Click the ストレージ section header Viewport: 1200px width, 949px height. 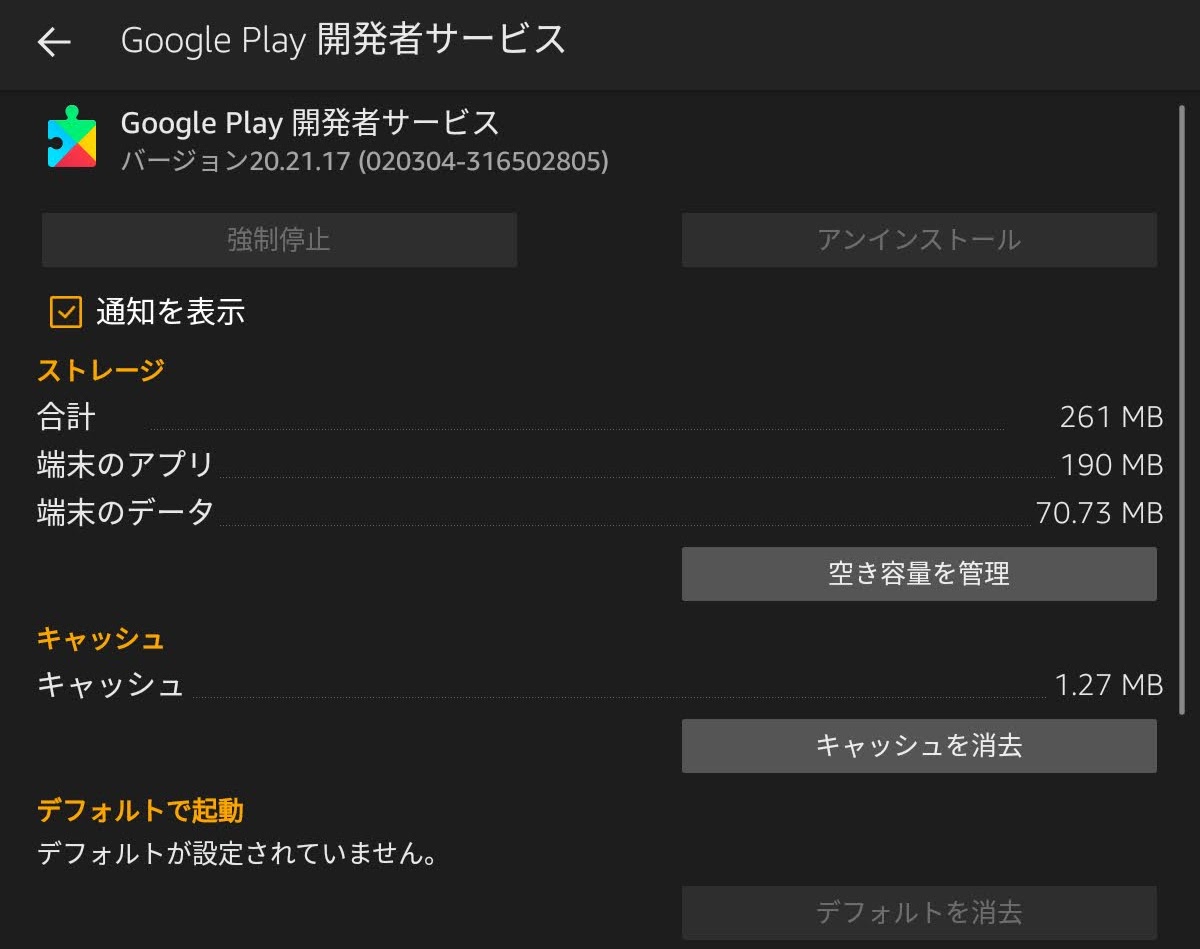coord(100,370)
